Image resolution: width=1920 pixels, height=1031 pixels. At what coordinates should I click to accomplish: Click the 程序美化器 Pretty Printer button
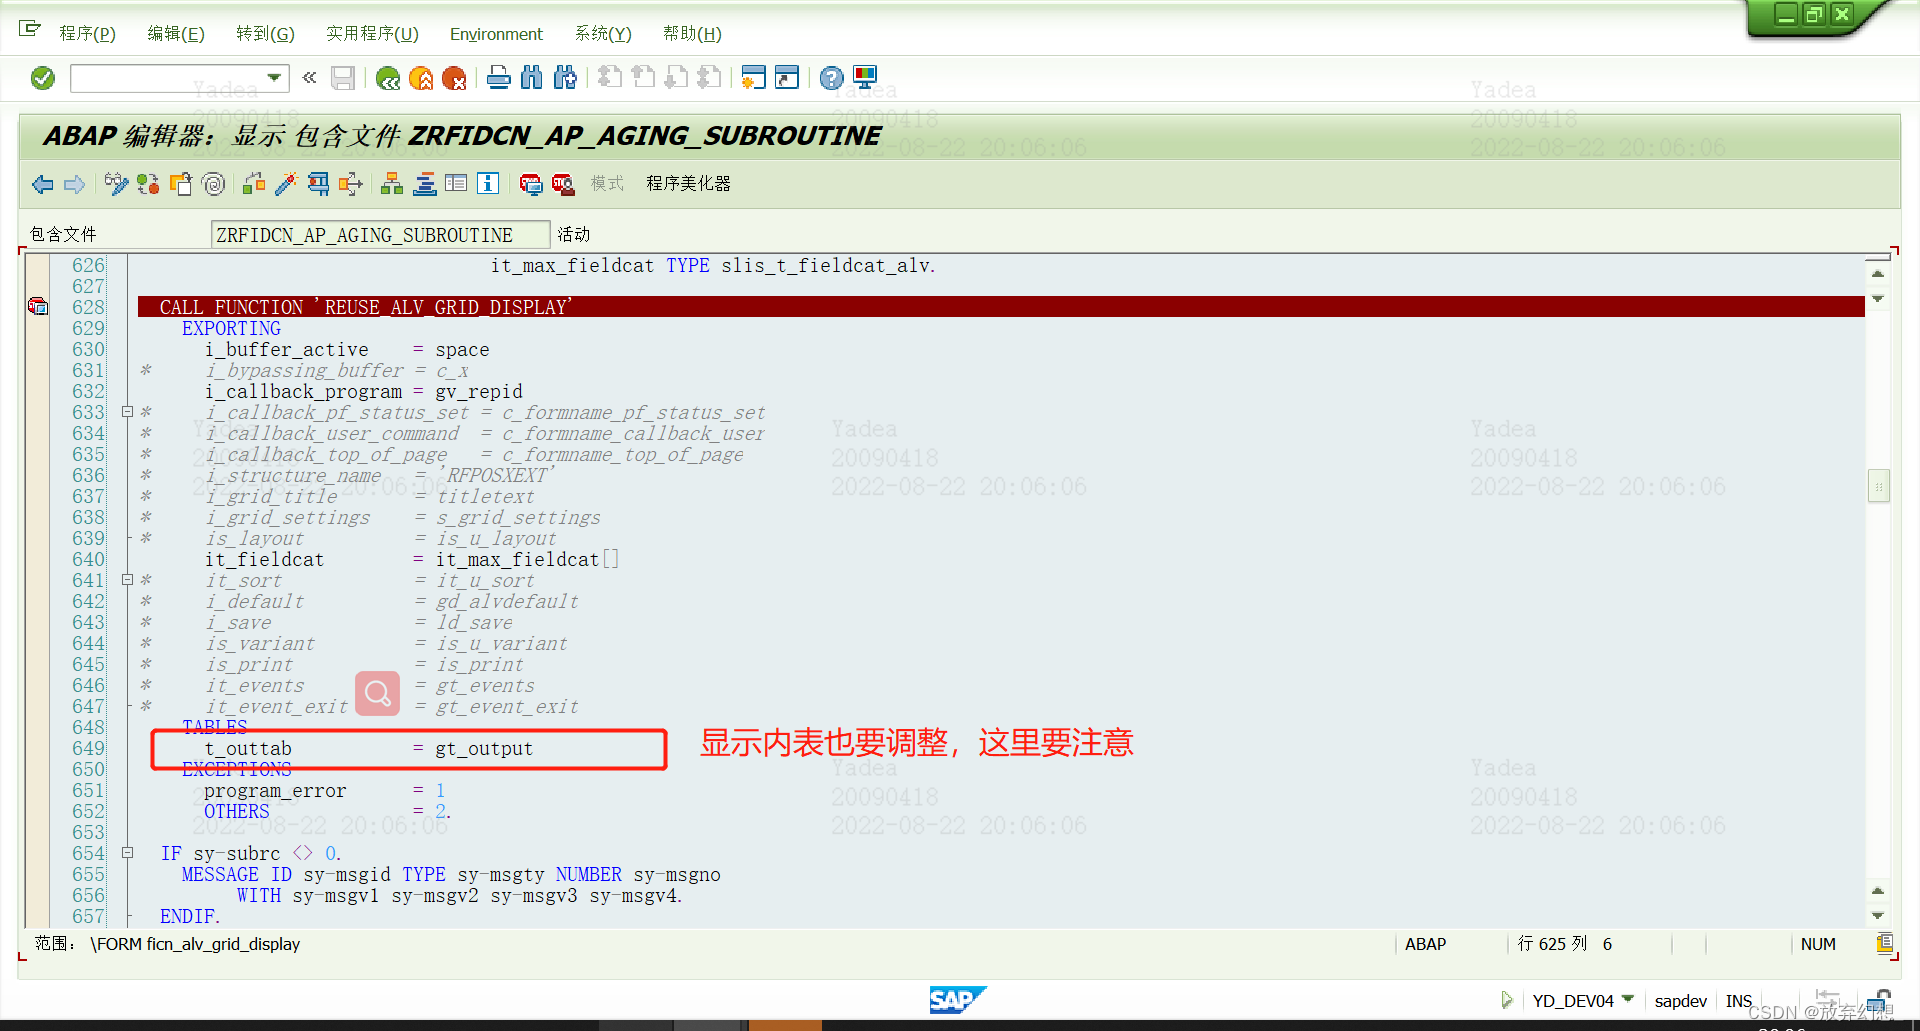point(688,184)
